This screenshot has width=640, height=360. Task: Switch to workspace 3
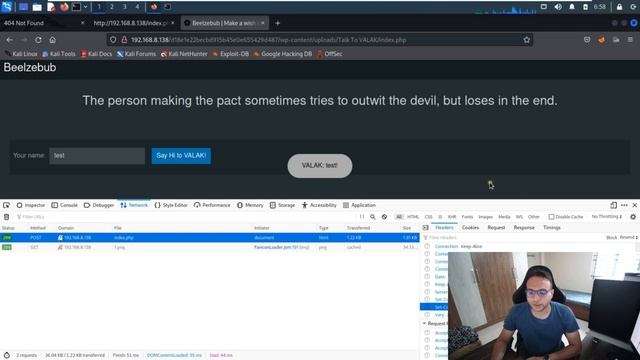(124, 7)
